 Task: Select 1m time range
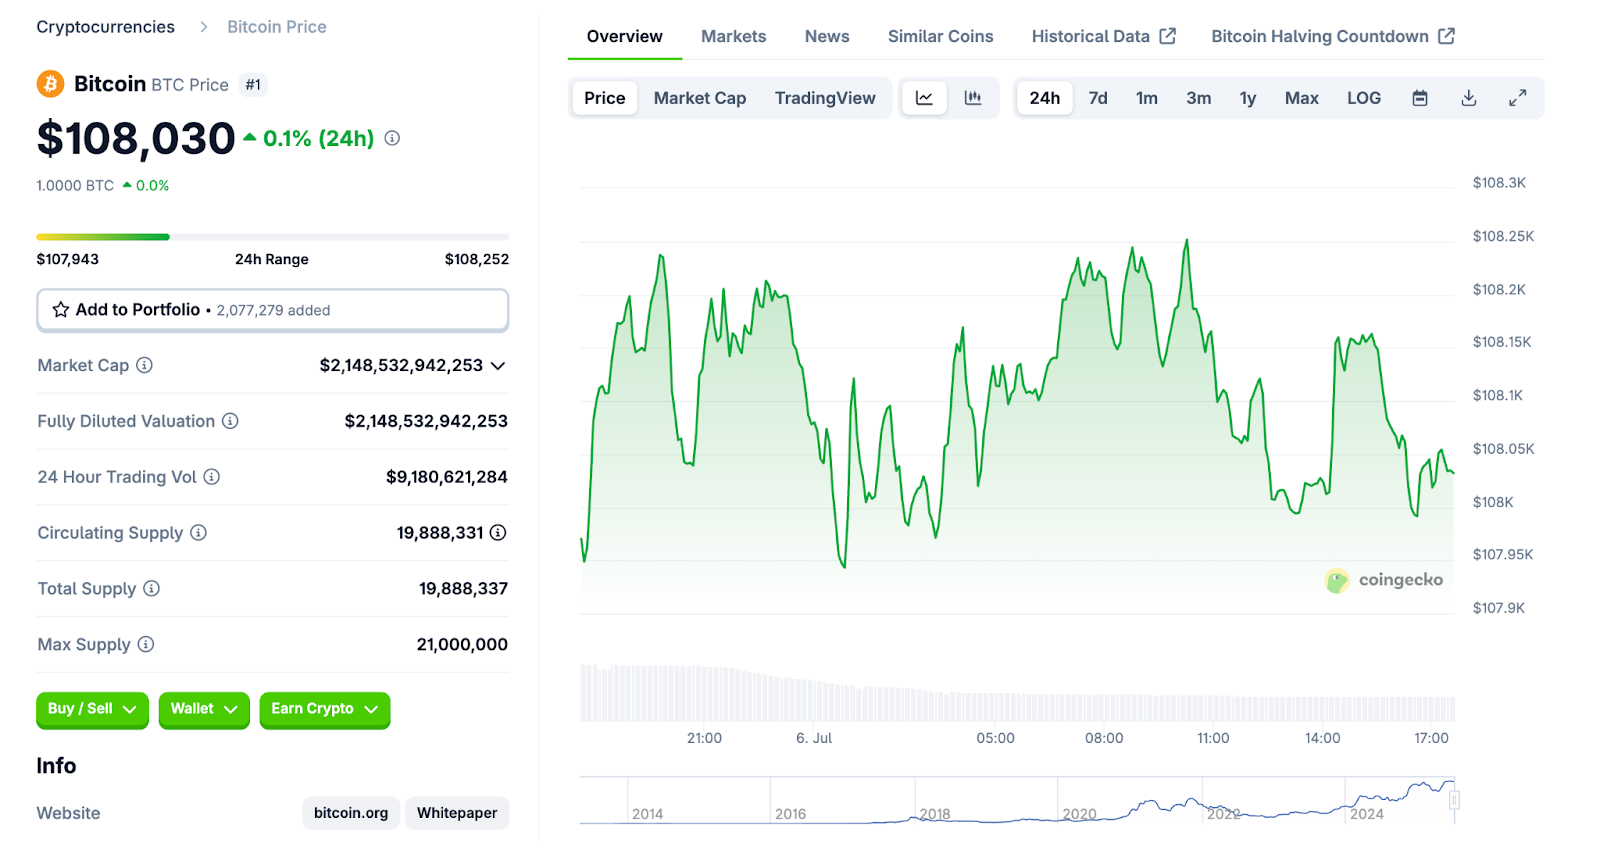click(1147, 98)
